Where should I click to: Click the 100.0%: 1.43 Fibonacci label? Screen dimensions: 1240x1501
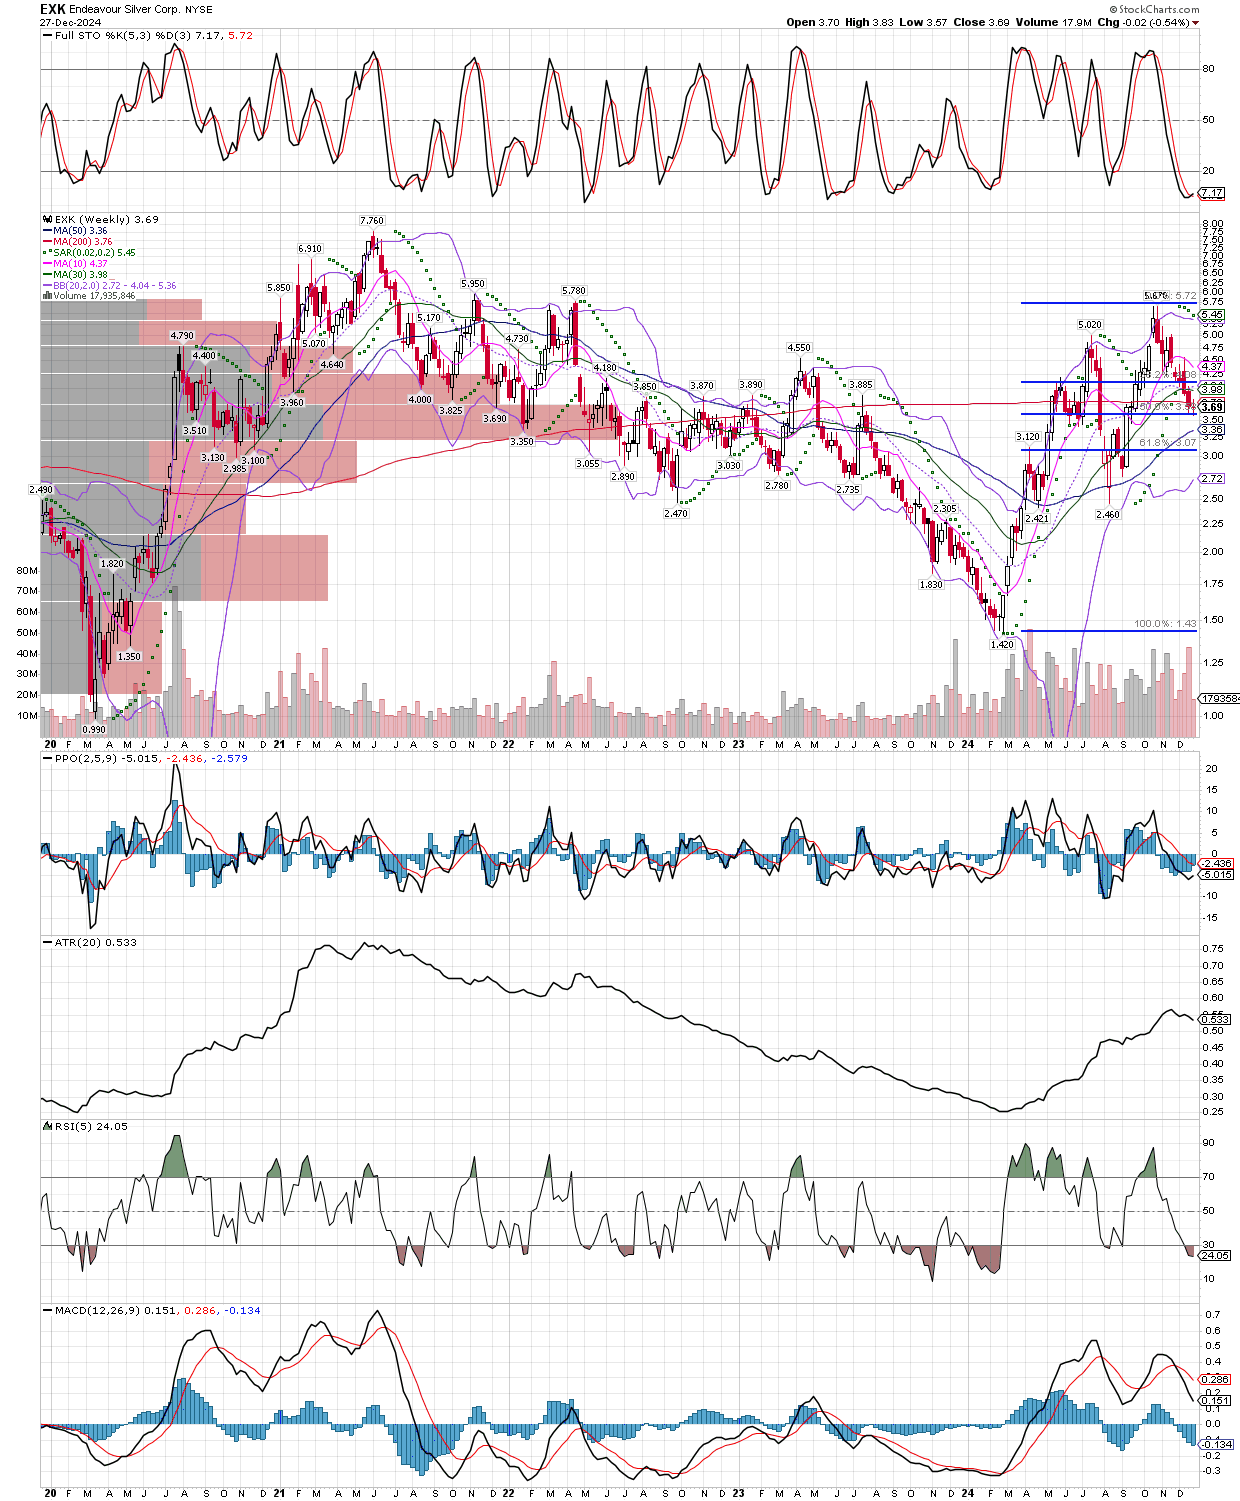(1165, 623)
